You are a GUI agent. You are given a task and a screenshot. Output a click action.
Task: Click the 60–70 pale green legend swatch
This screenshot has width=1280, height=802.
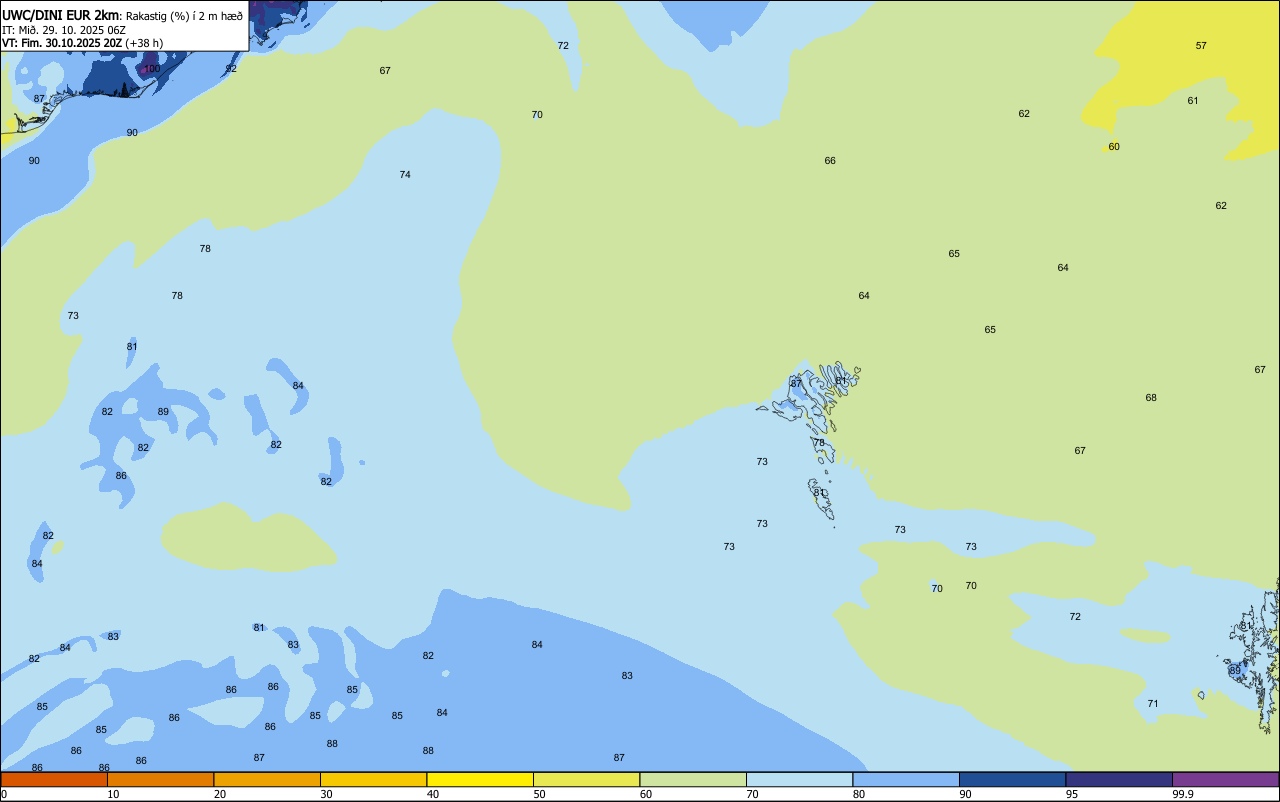click(693, 779)
